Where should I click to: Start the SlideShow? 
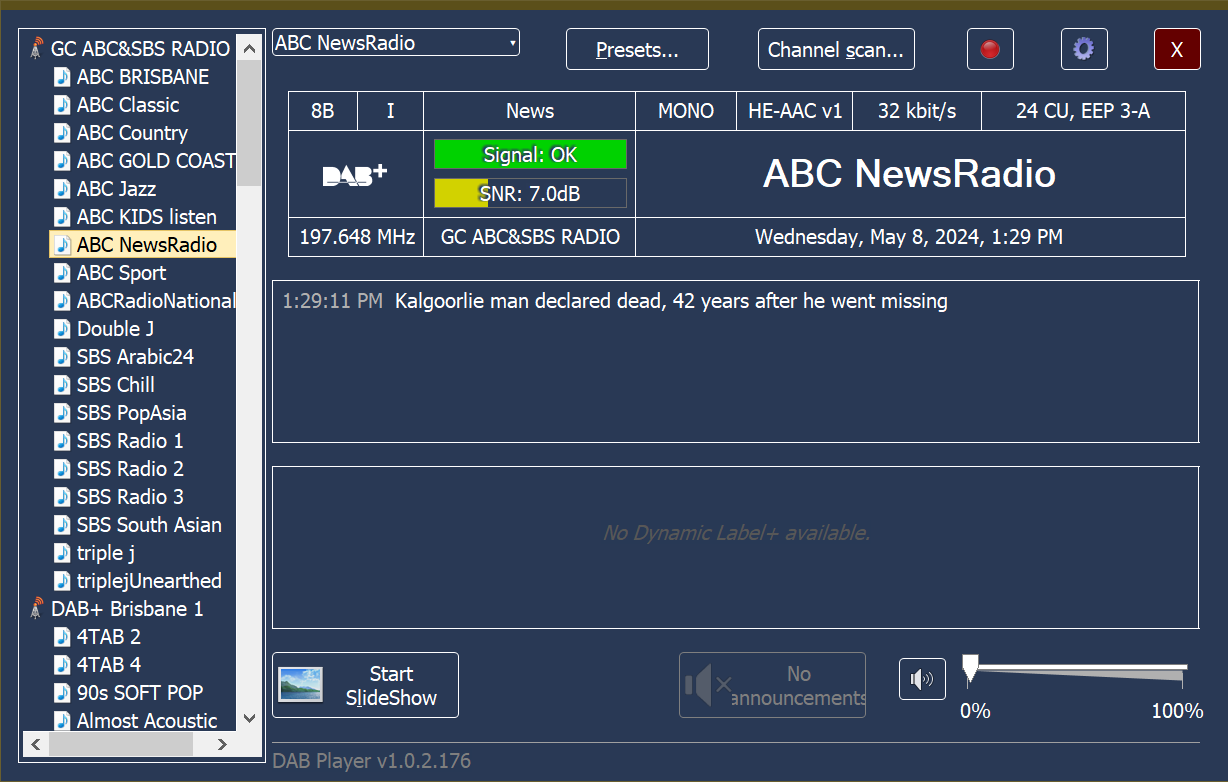click(365, 685)
